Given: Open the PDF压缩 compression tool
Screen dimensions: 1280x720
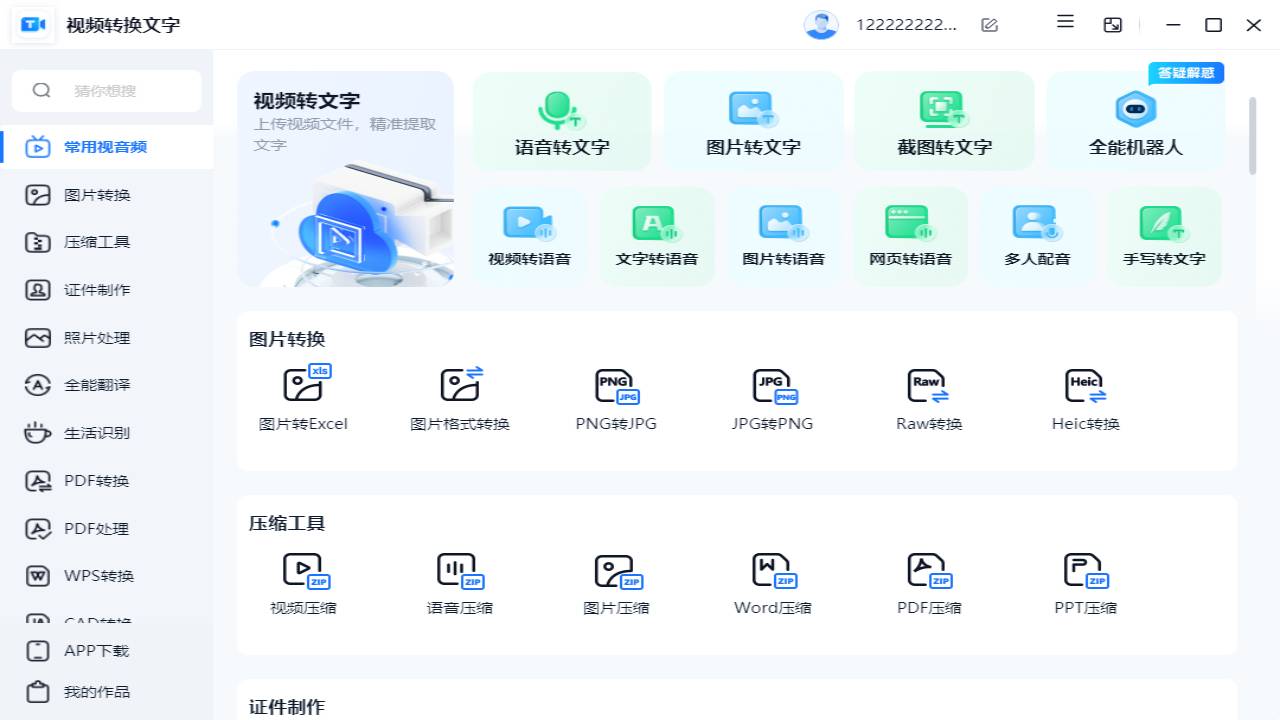Looking at the screenshot, I should (x=929, y=583).
